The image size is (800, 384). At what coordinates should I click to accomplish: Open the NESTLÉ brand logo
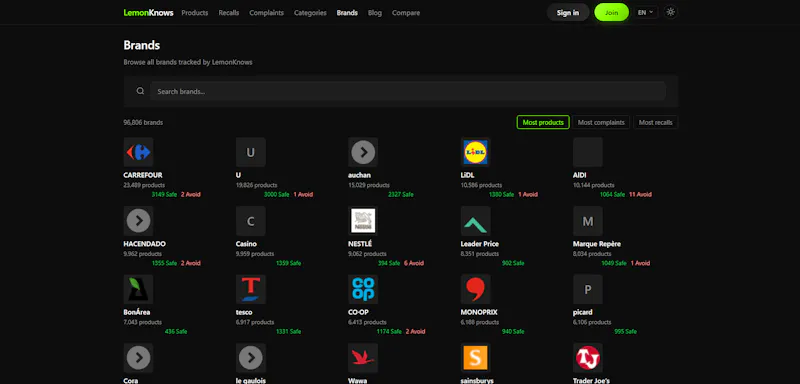point(363,221)
